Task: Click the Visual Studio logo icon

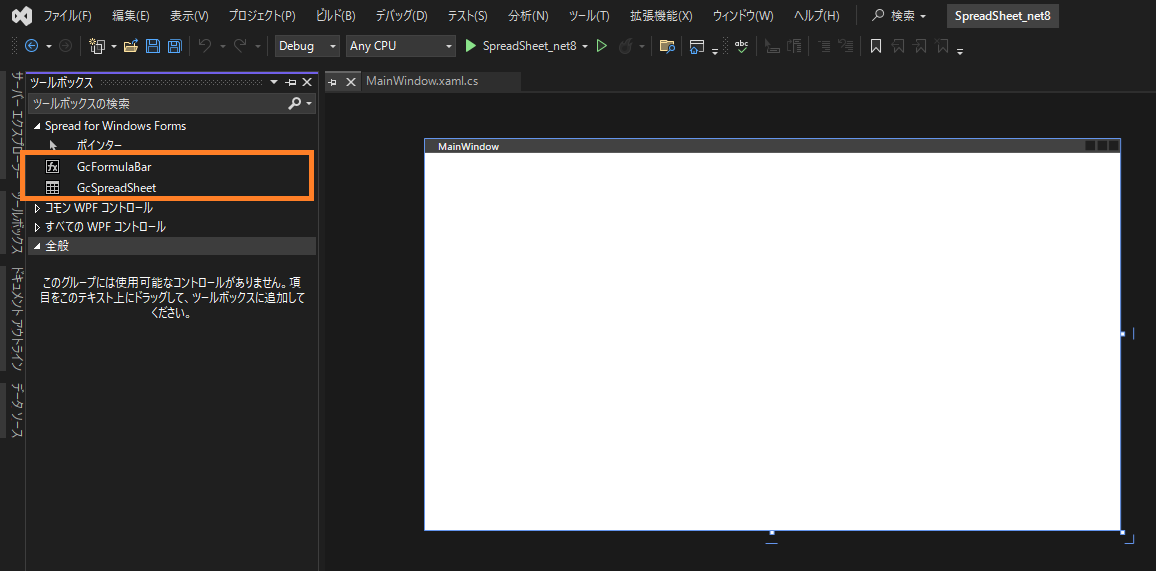Action: click(x=22, y=15)
